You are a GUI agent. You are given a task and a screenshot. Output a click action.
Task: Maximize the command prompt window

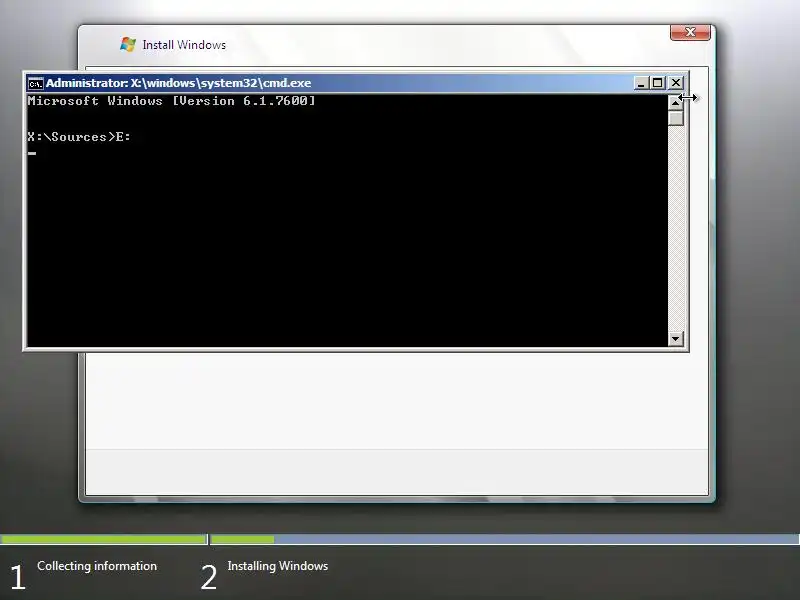pyautogui.click(x=658, y=83)
